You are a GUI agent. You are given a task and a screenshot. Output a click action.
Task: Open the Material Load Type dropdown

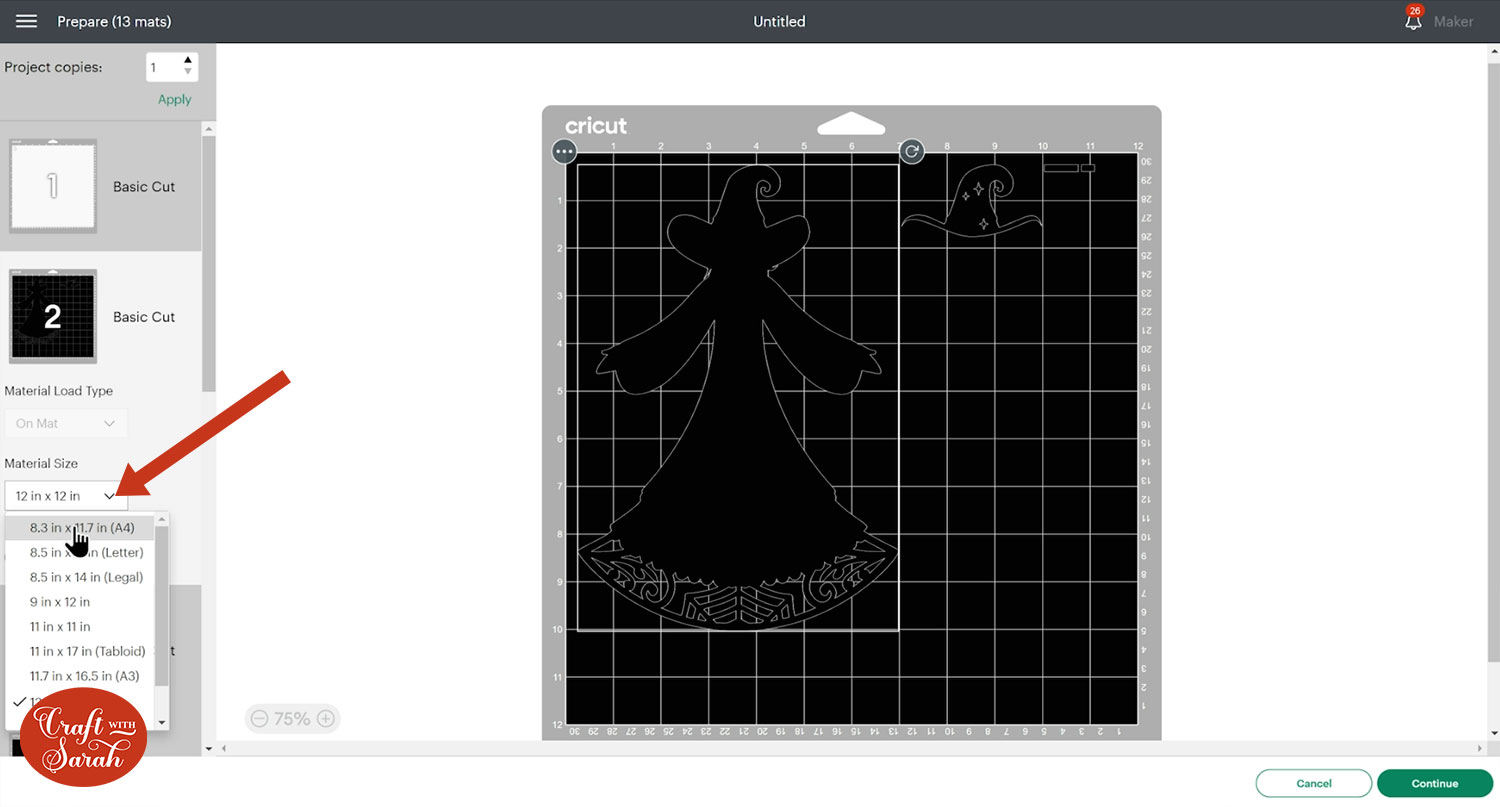[x=66, y=423]
